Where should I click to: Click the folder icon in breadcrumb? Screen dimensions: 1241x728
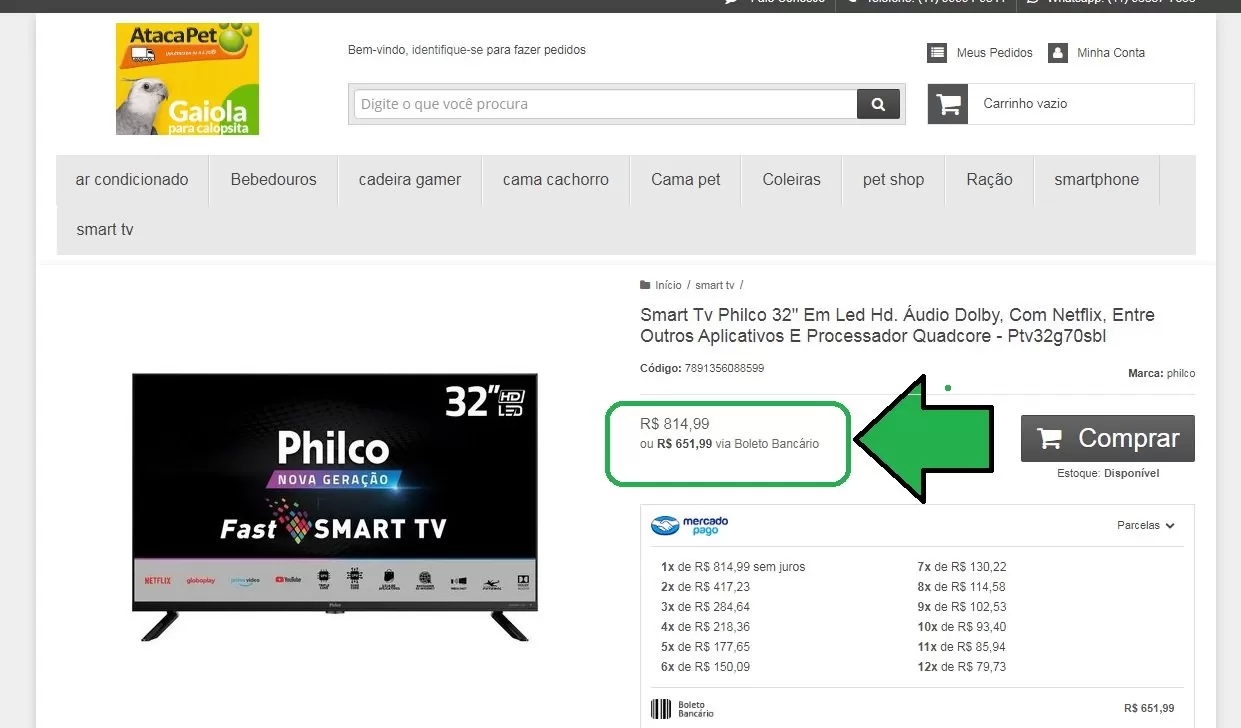pos(646,286)
